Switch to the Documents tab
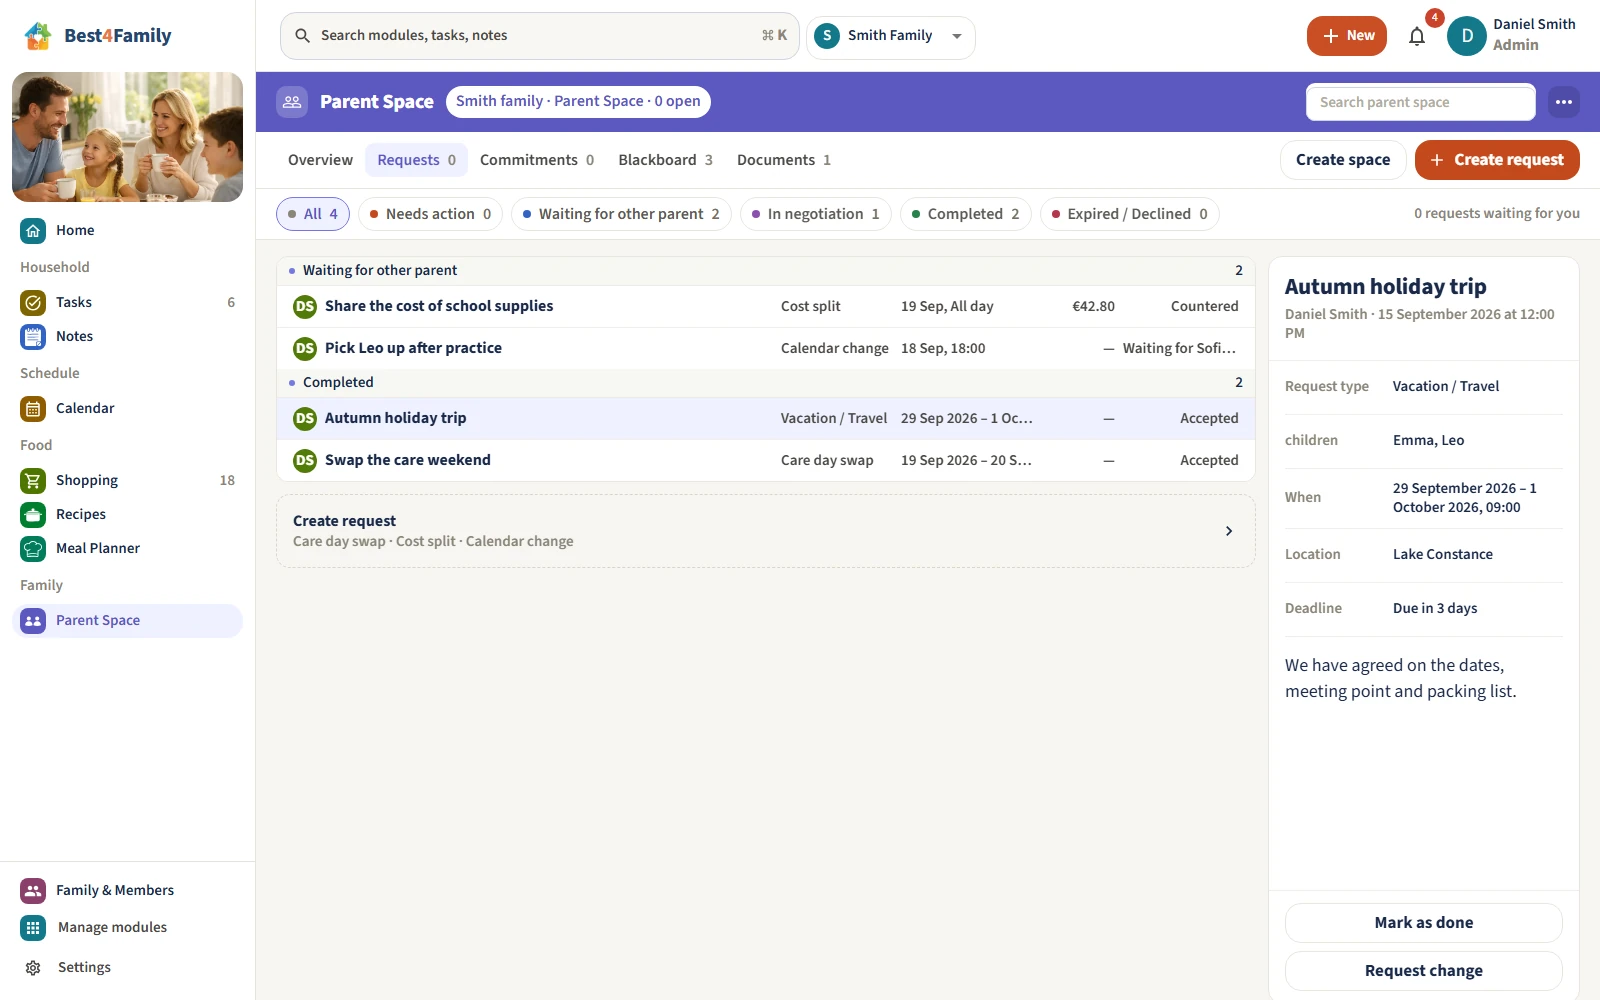The height and width of the screenshot is (1000, 1600). tap(784, 160)
